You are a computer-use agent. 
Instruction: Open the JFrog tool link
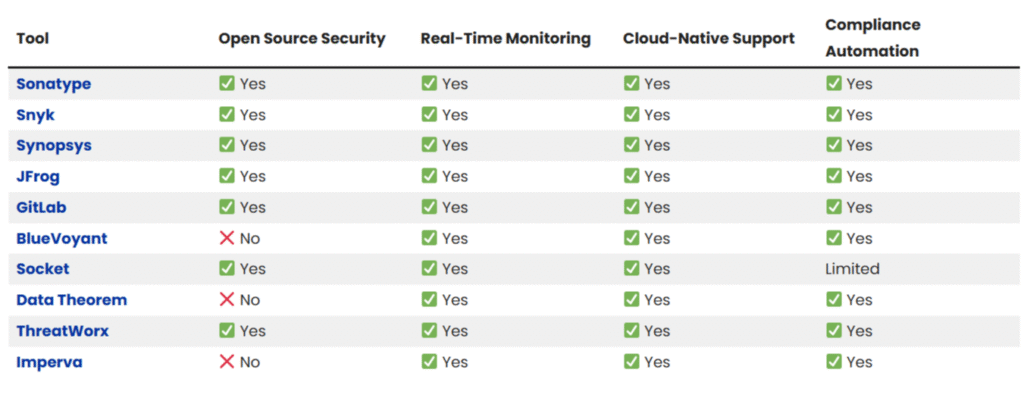point(38,176)
